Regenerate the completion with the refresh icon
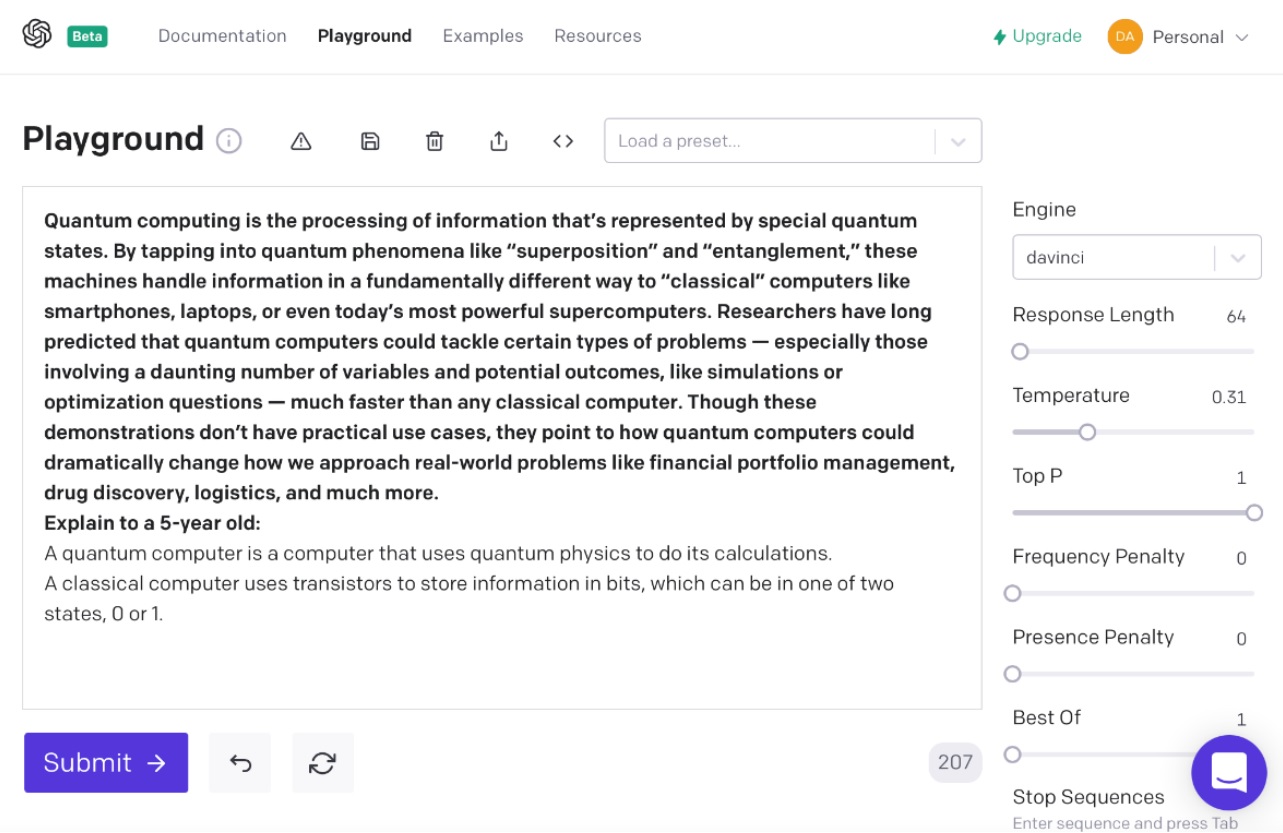This screenshot has height=833, width=1283. (x=322, y=763)
